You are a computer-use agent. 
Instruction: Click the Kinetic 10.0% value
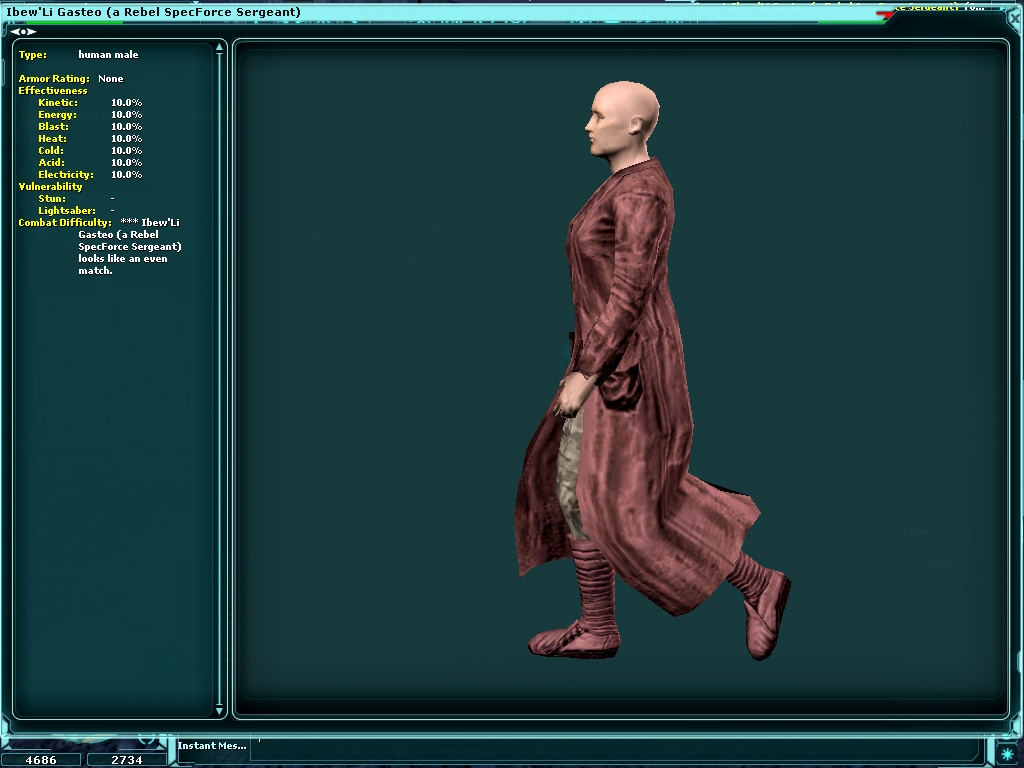tap(126, 103)
